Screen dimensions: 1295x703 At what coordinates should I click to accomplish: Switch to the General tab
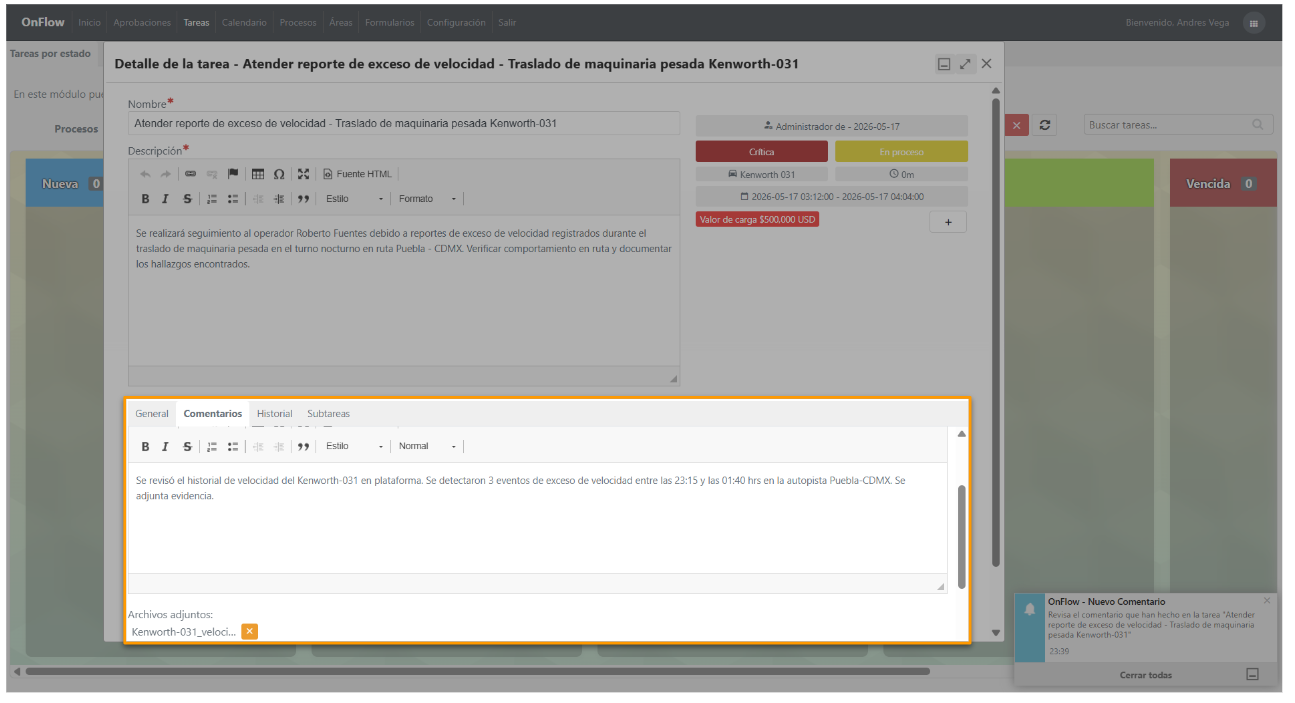click(152, 414)
